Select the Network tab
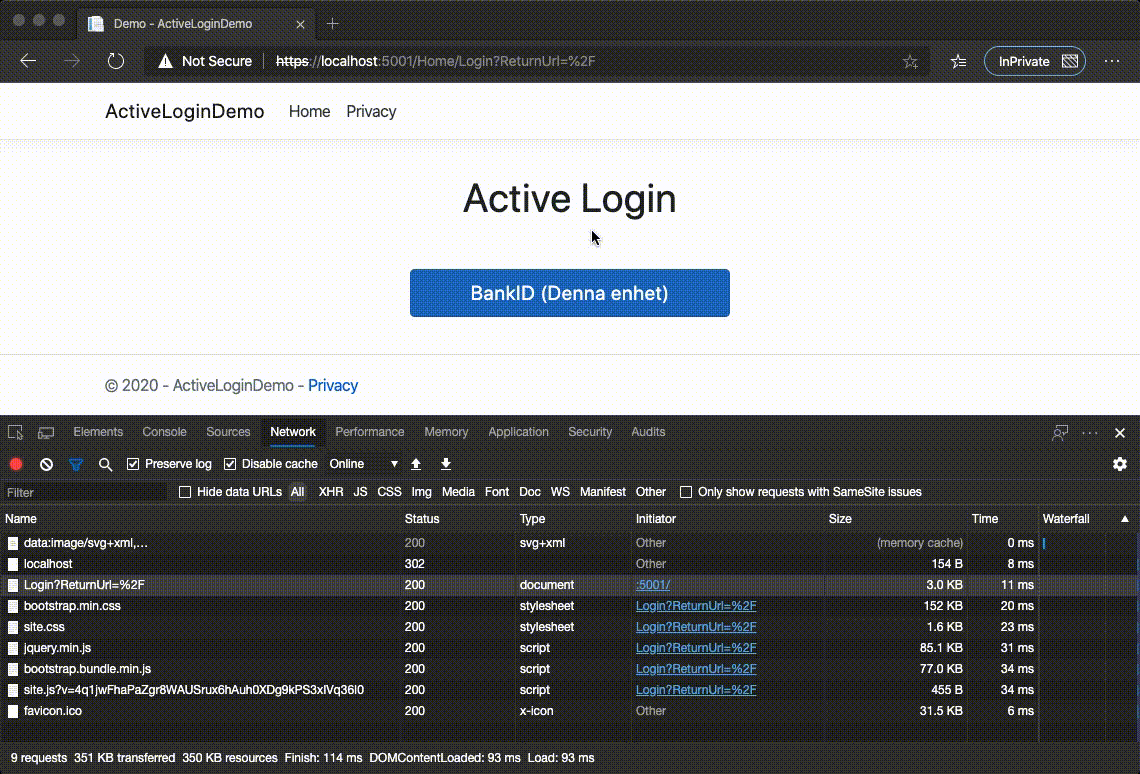 tap(293, 432)
